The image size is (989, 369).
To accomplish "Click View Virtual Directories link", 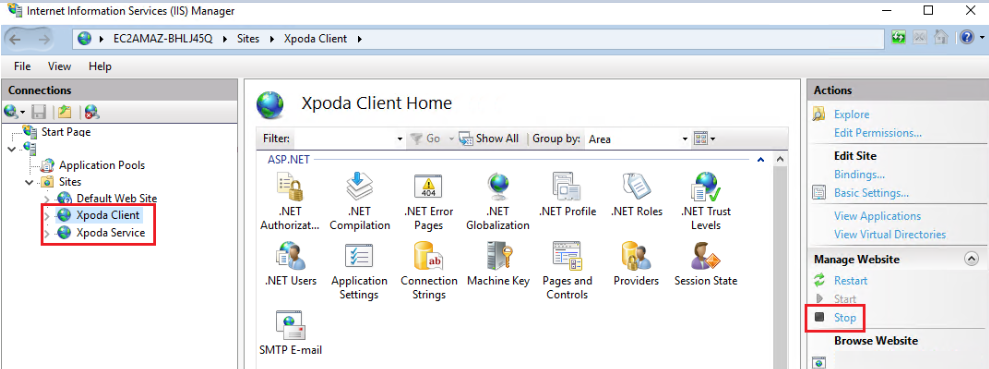I will tap(890, 234).
